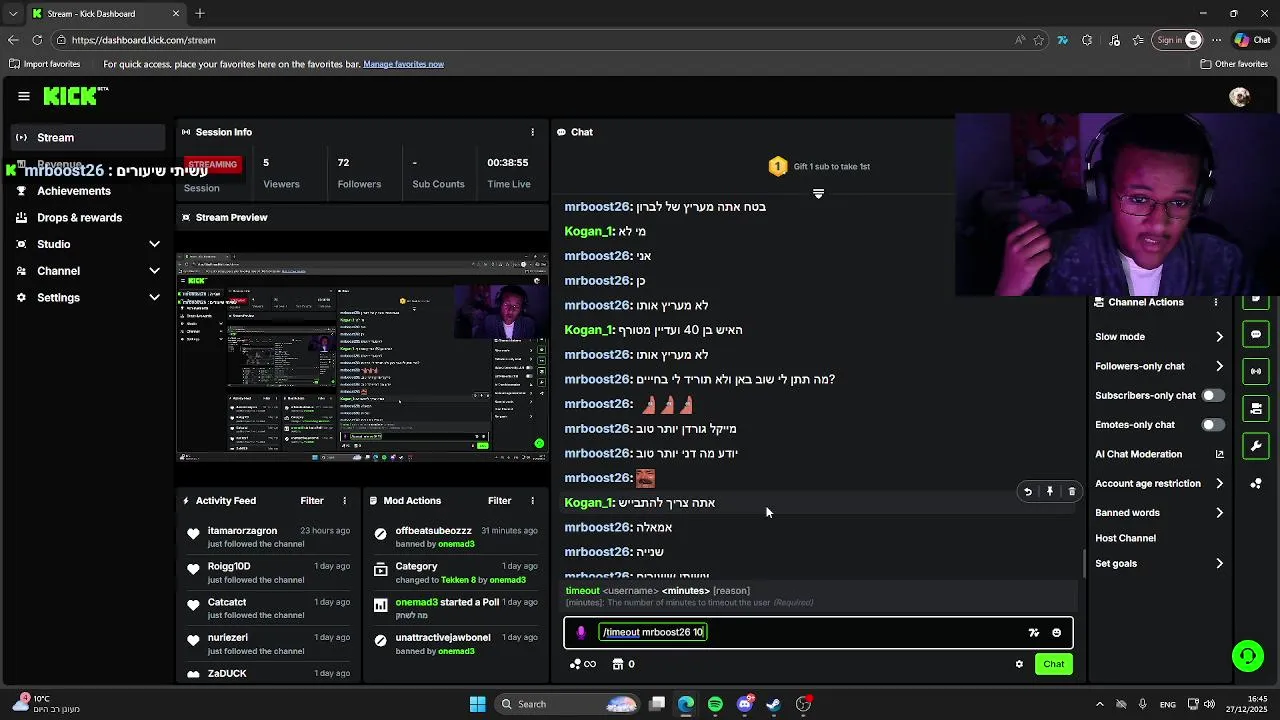Click Import favorites in favorites bar
Viewport: 1280px width, 720px height.
(x=44, y=64)
